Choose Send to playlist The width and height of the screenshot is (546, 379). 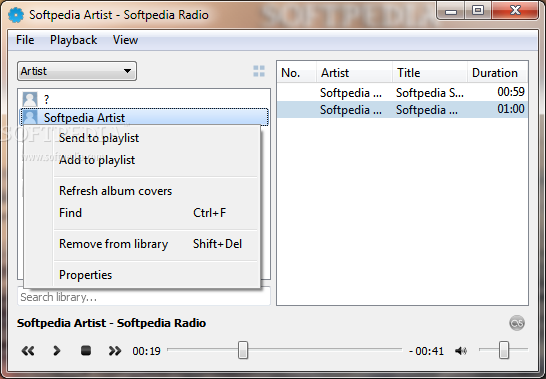[x=142, y=138]
